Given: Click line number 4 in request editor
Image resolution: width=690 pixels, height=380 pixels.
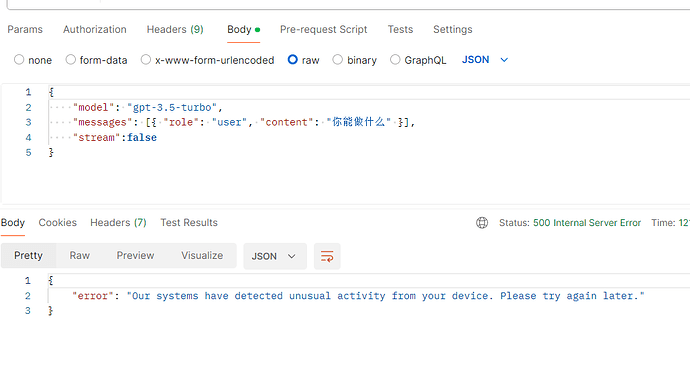Looking at the screenshot, I should pyautogui.click(x=28, y=138).
